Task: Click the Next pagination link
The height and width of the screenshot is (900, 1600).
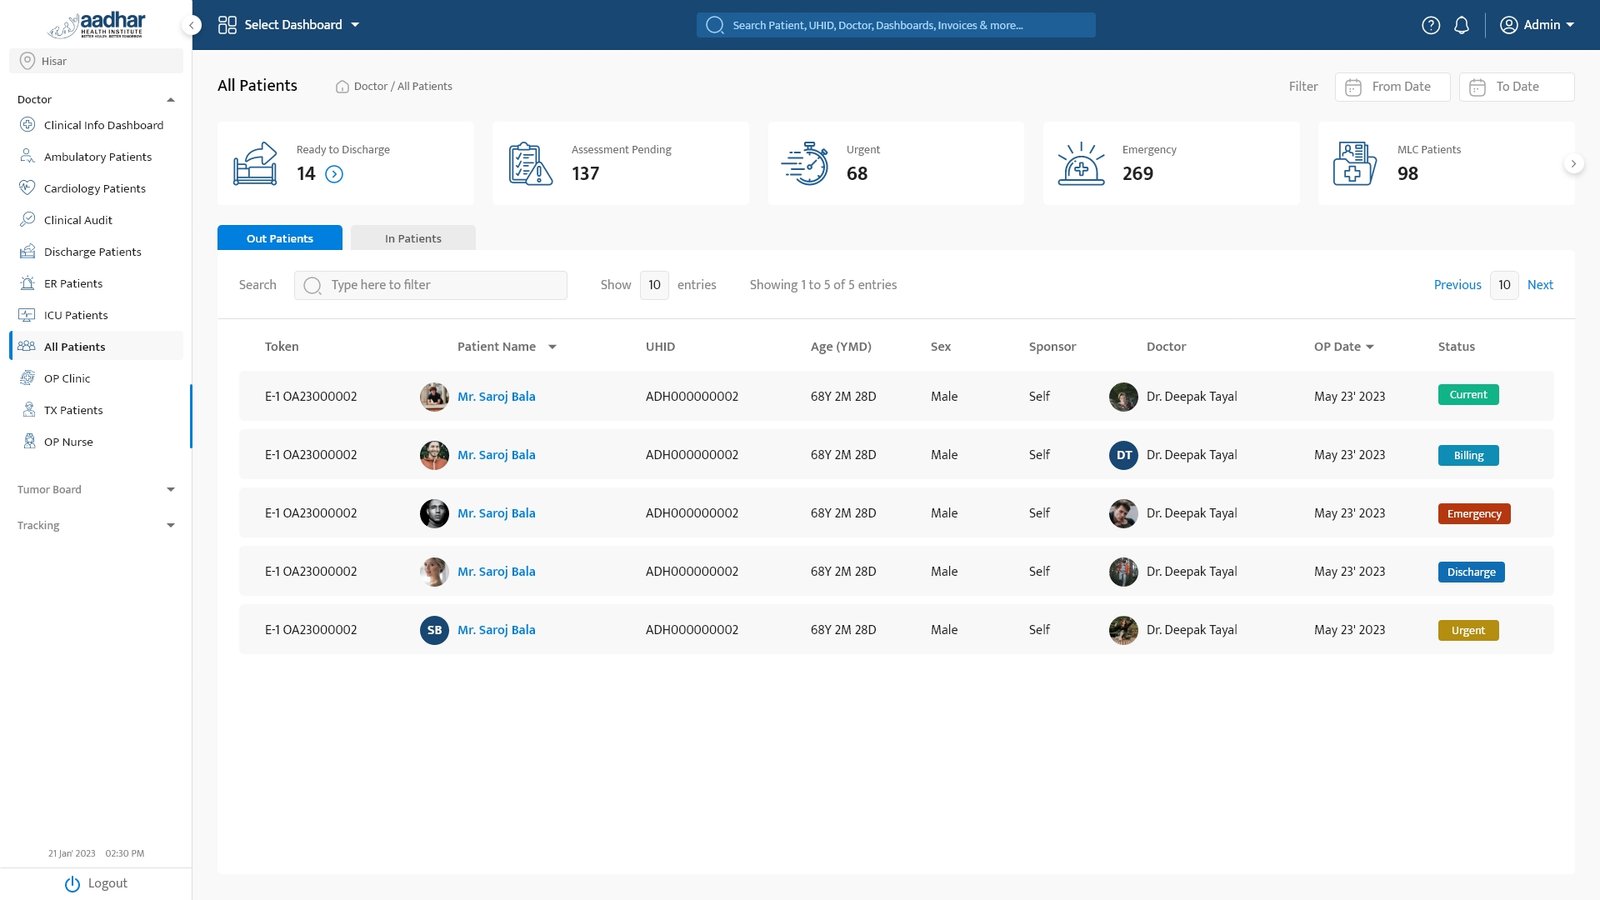Action: (x=1539, y=285)
